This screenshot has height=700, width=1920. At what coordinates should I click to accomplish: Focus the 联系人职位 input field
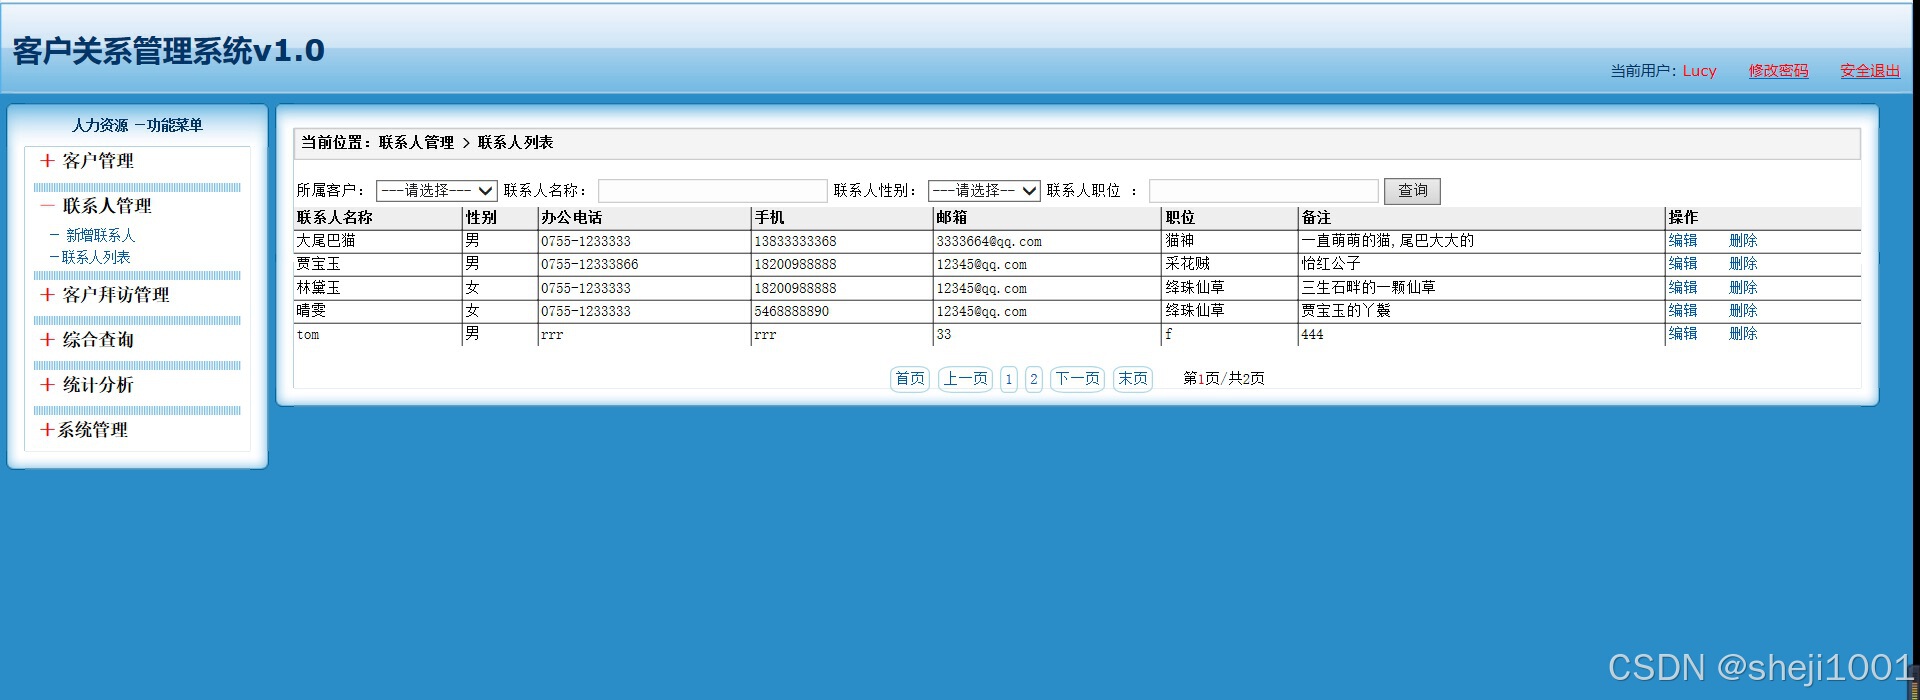(x=1263, y=190)
